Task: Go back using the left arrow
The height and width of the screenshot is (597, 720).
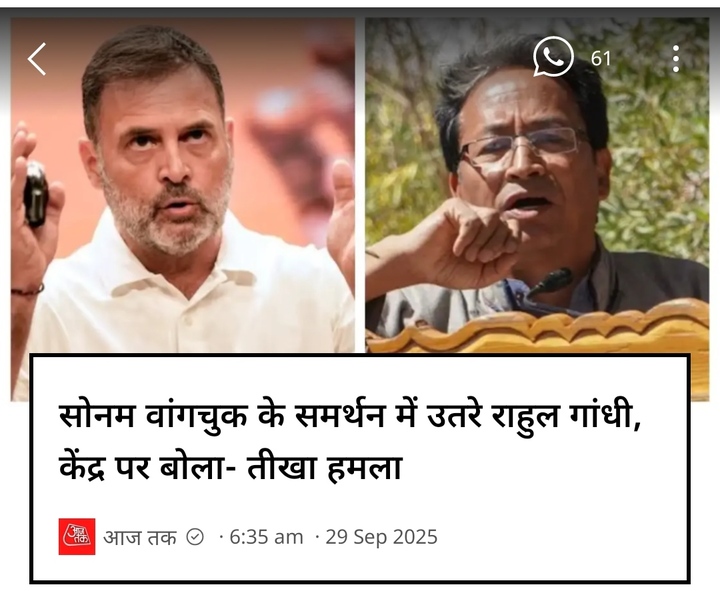Action: (37, 59)
